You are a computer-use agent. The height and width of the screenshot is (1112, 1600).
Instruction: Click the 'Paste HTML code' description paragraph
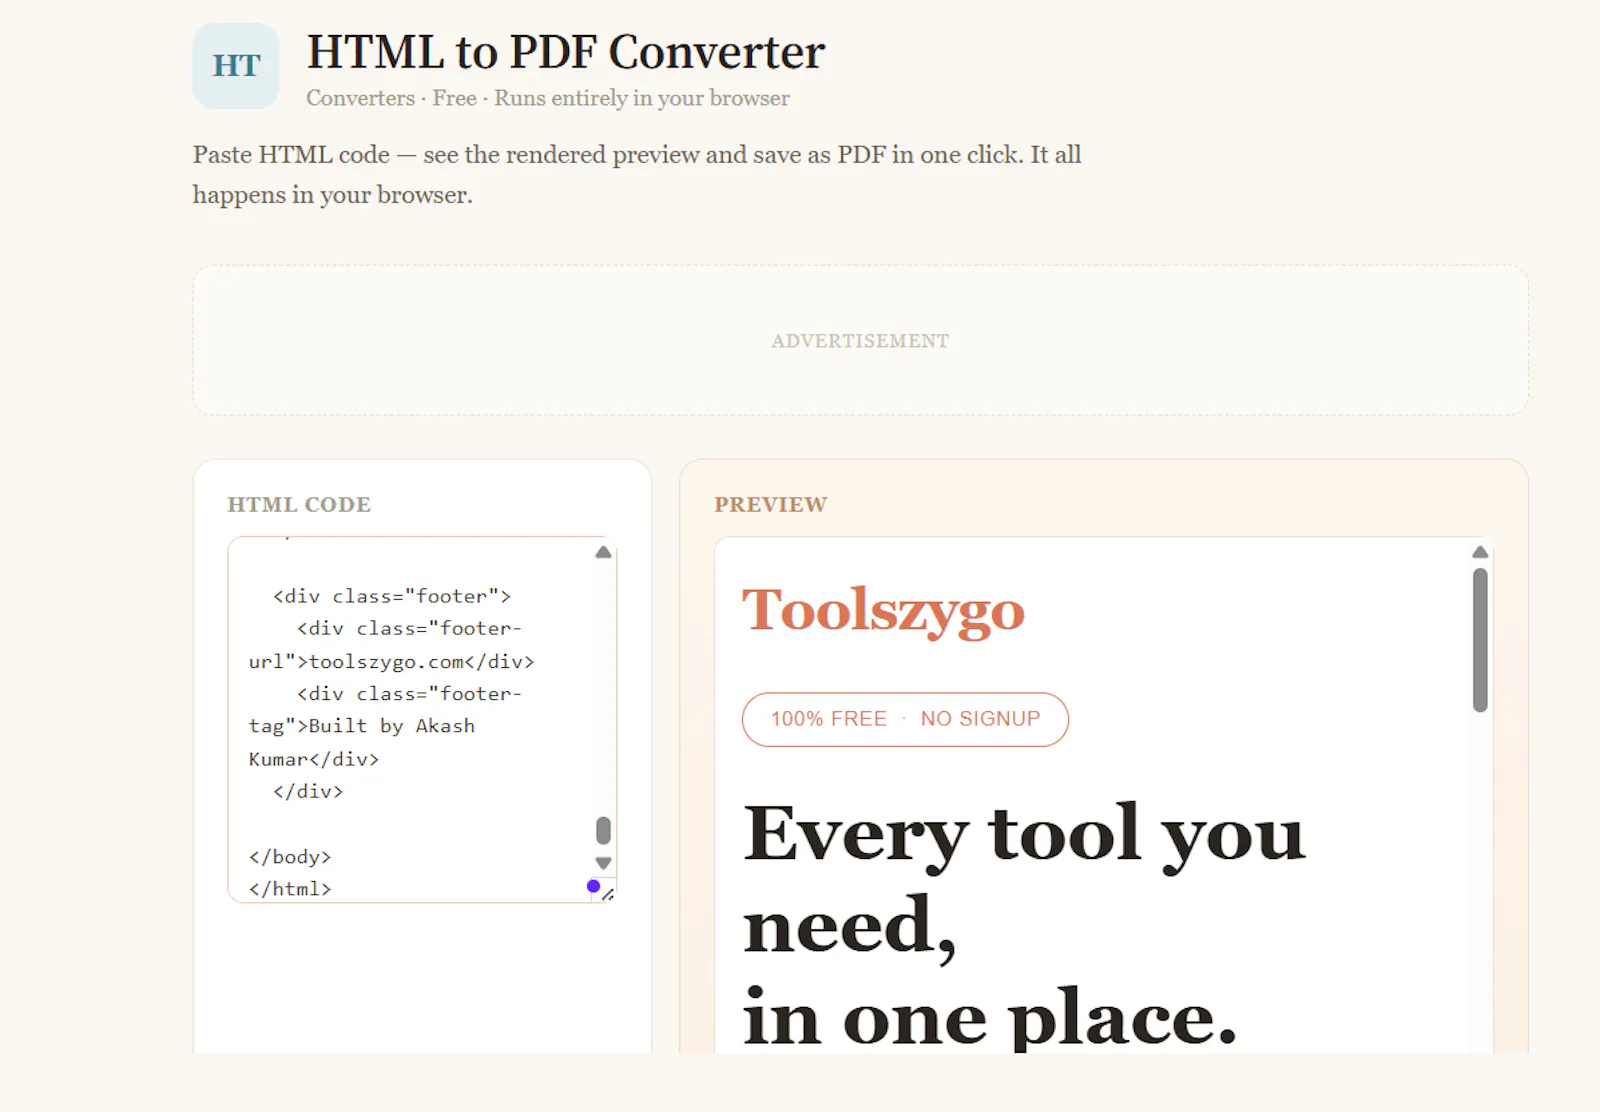[x=637, y=175]
